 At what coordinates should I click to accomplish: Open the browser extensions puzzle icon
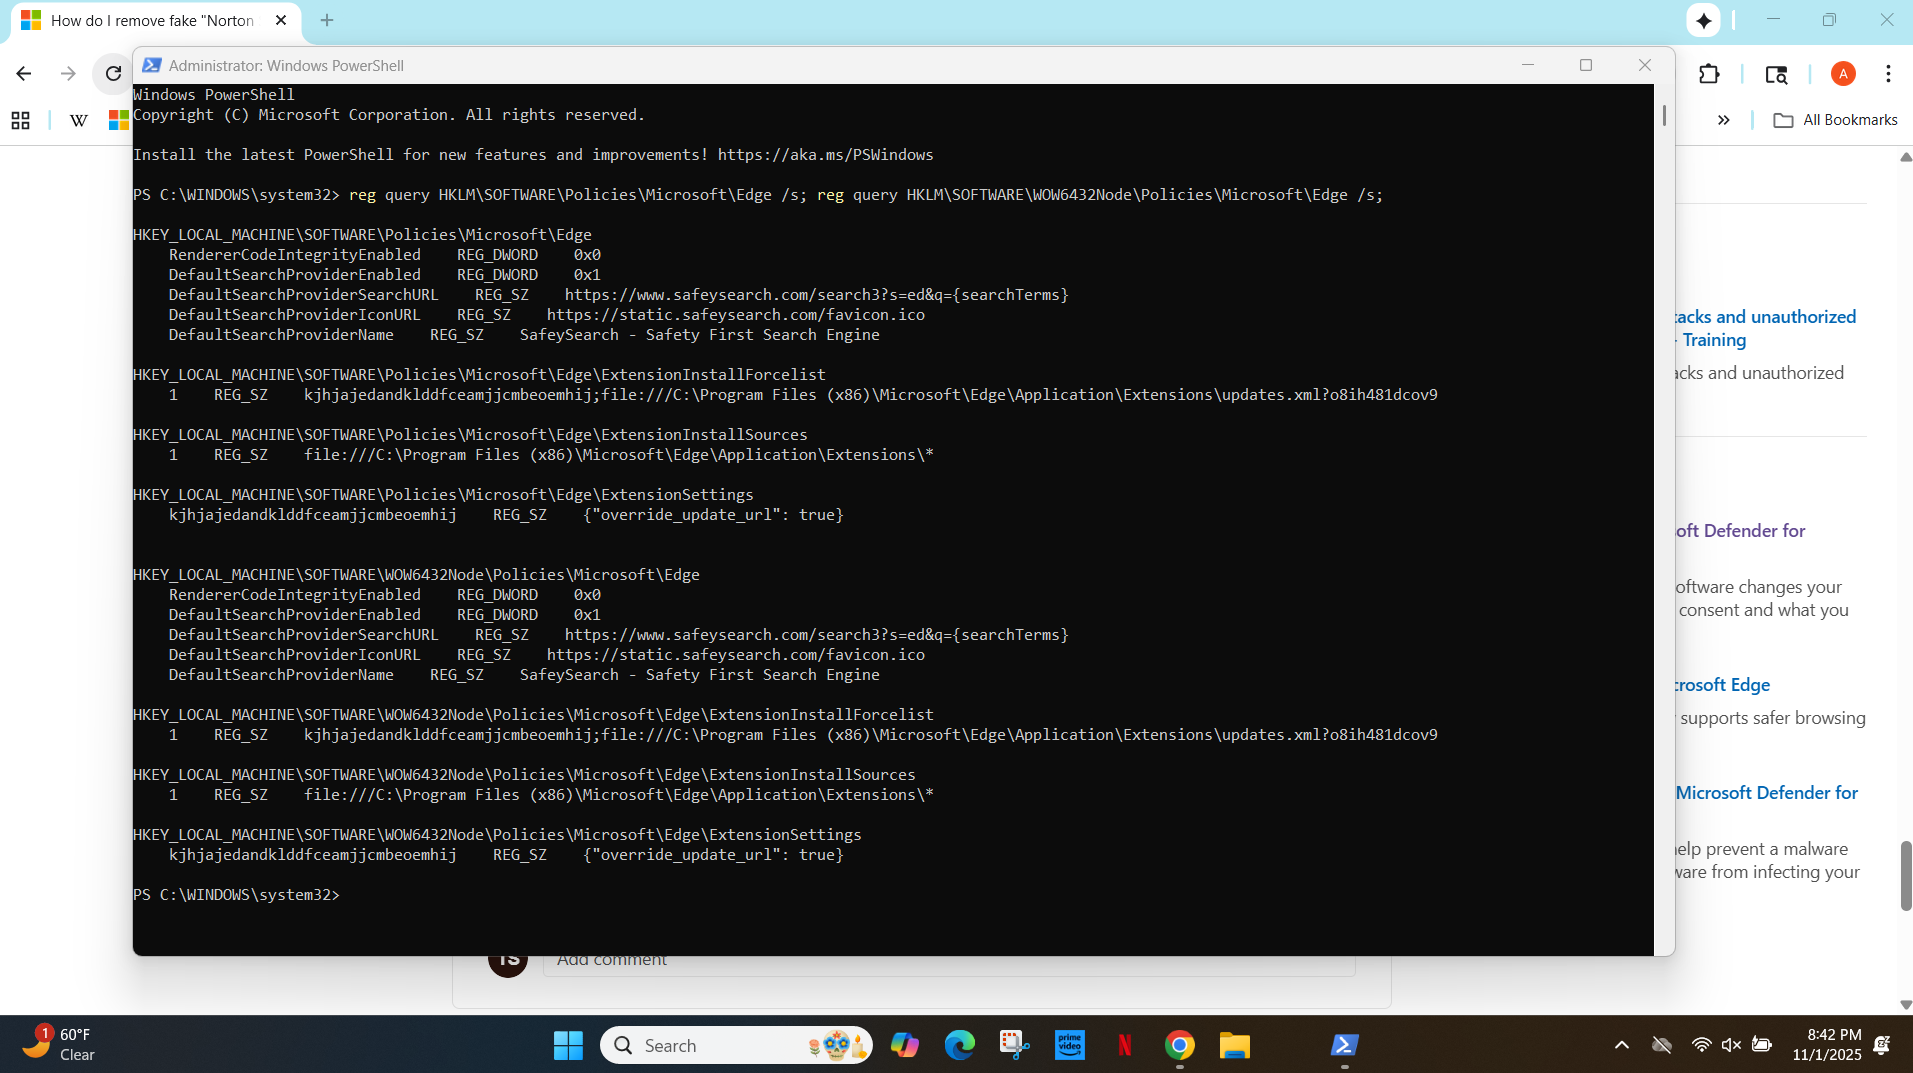click(1709, 74)
